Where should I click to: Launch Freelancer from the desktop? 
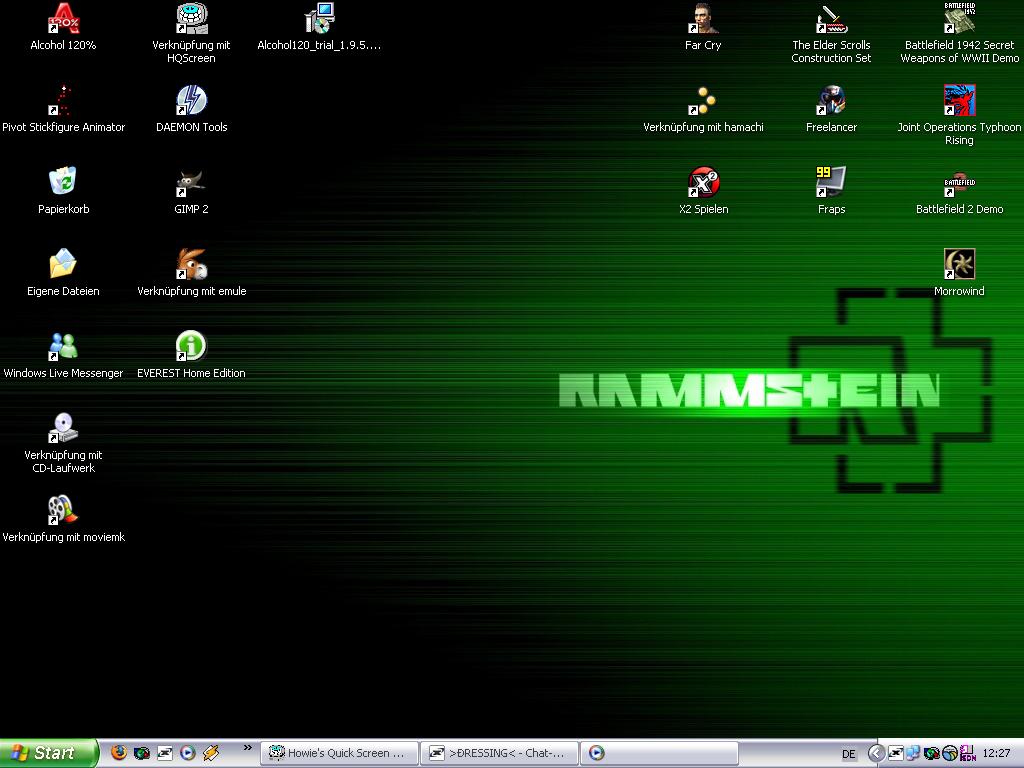[831, 109]
